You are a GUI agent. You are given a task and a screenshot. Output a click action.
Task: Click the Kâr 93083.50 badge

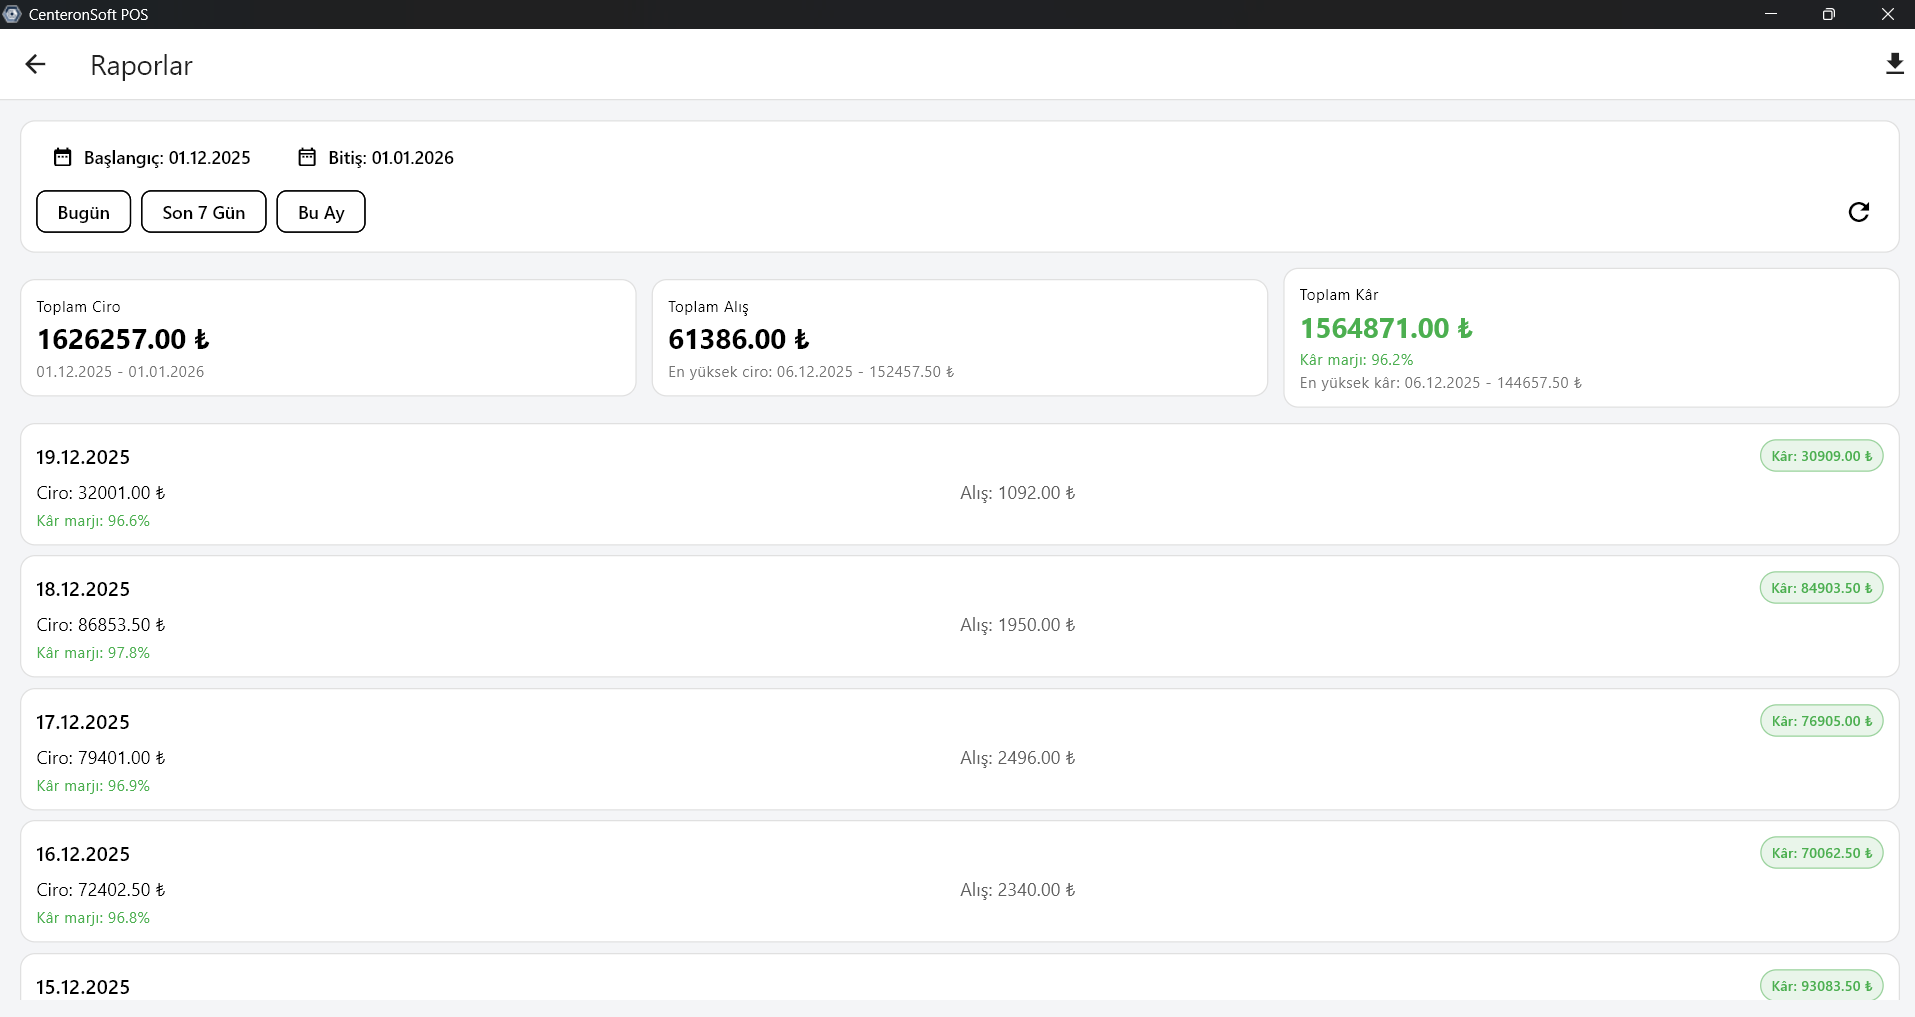(x=1821, y=986)
